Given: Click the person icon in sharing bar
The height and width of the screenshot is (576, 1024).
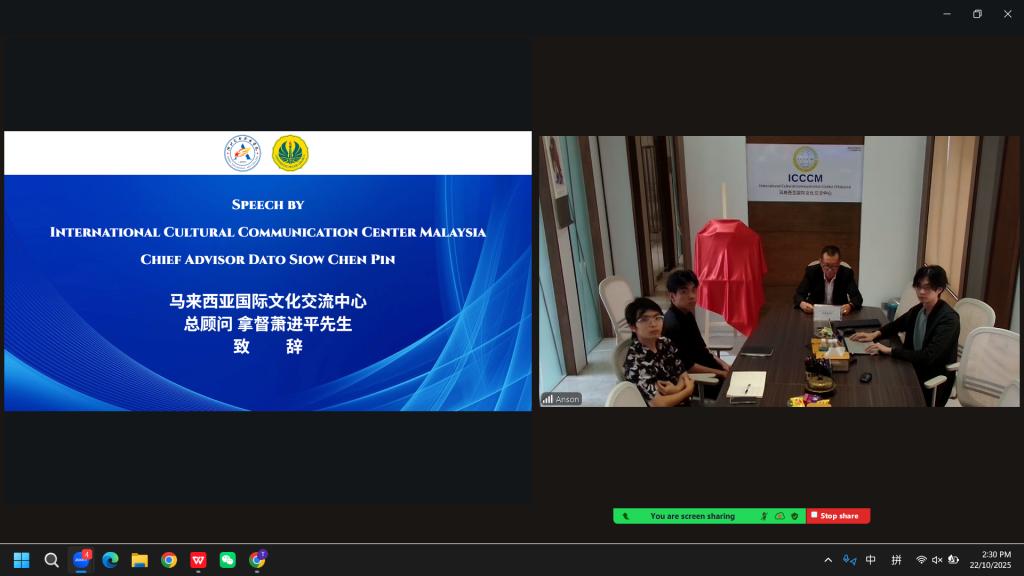Looking at the screenshot, I should tap(764, 516).
